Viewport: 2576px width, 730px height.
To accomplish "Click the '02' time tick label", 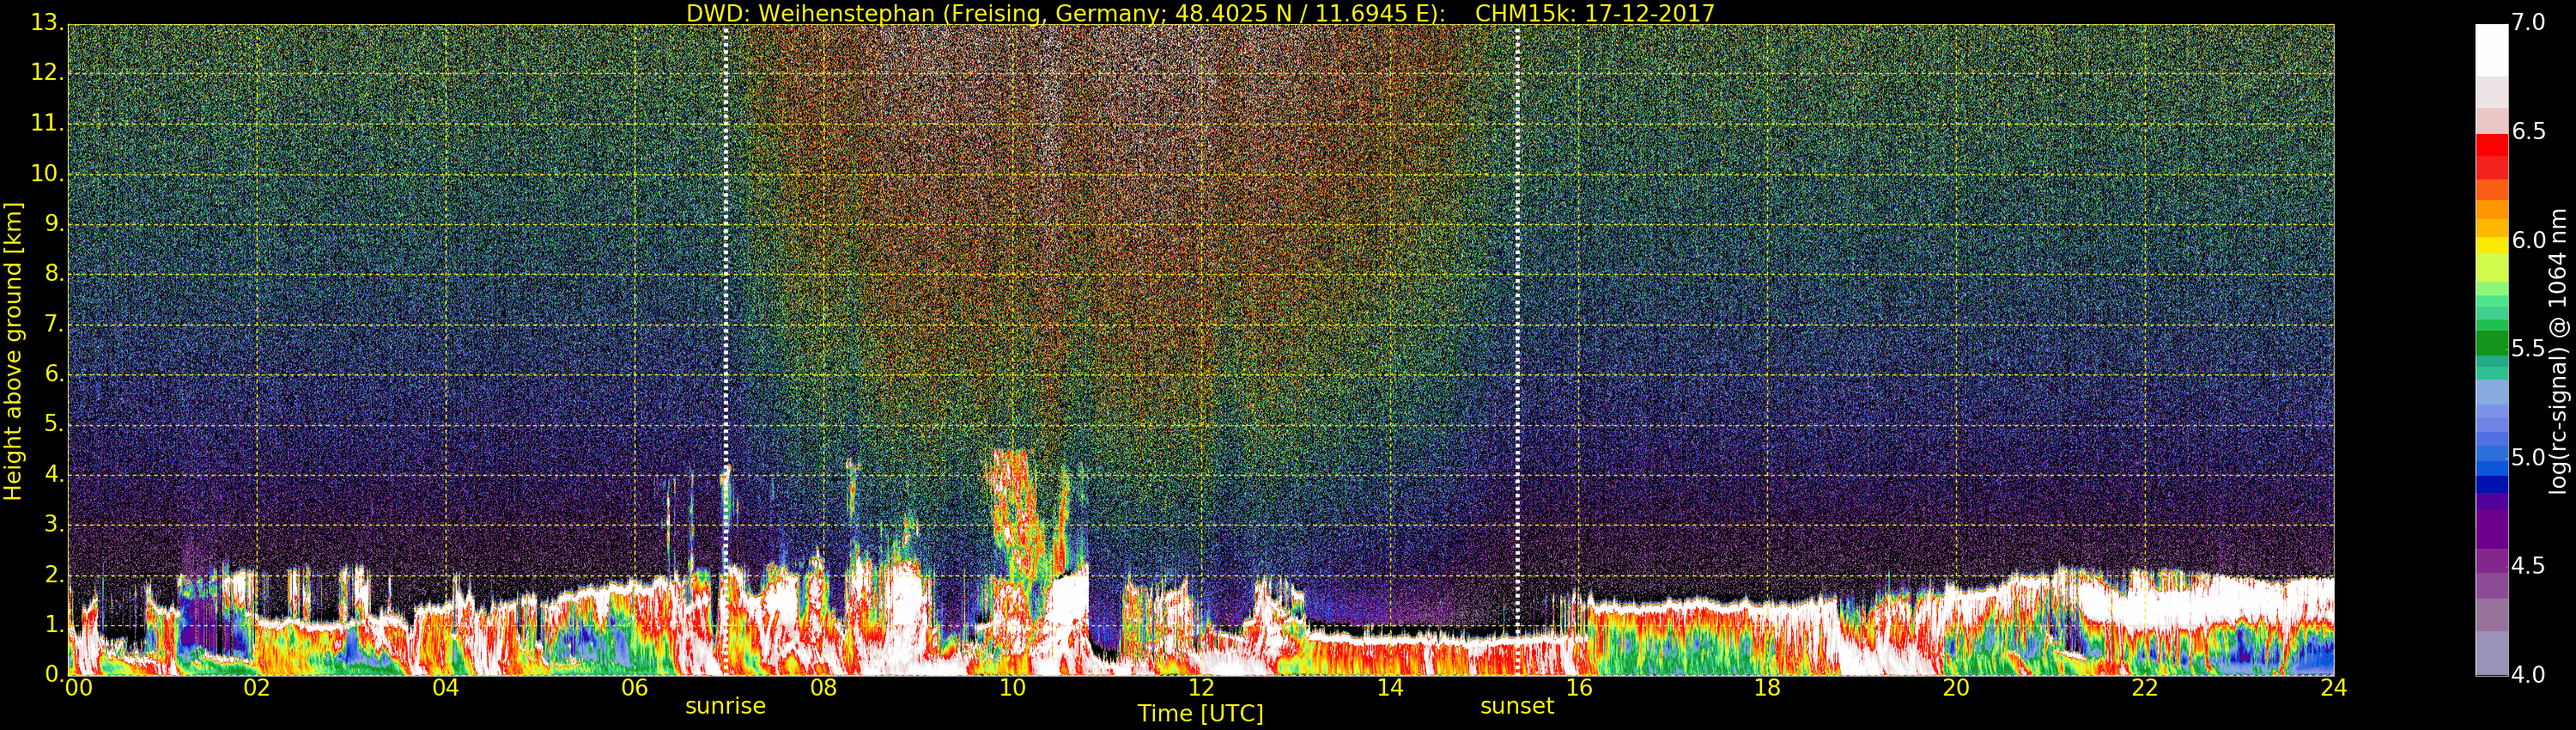I will click(x=257, y=688).
